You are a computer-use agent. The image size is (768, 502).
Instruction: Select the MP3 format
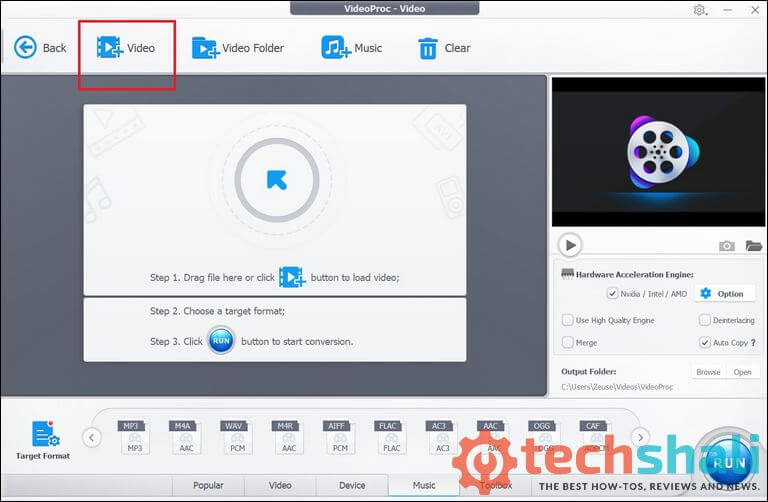[x=134, y=437]
